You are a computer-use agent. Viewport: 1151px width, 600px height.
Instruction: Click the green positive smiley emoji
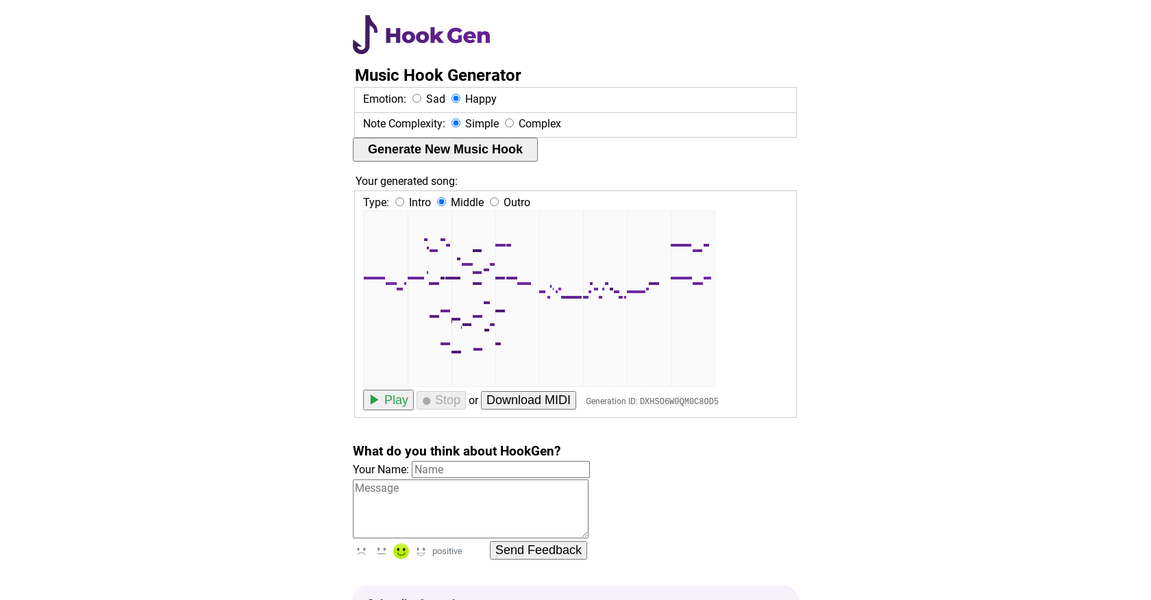tap(400, 551)
